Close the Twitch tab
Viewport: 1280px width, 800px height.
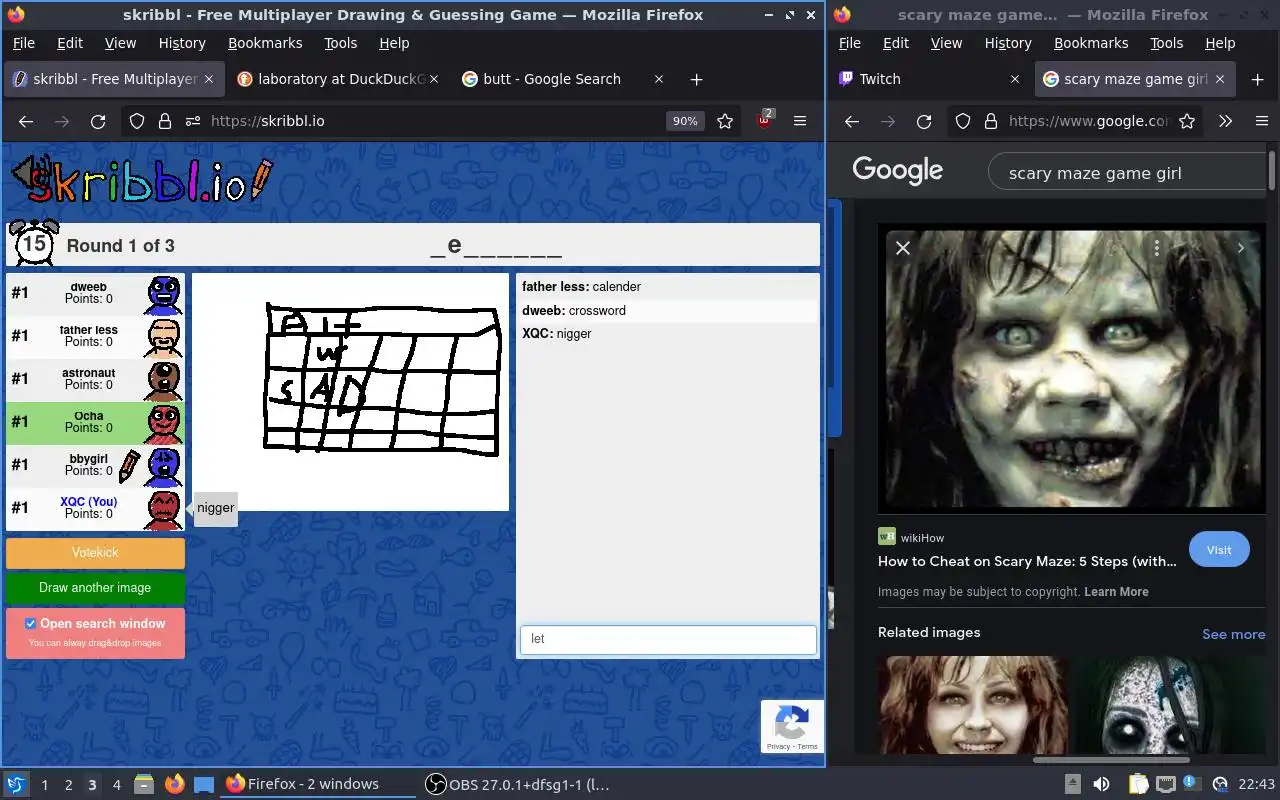tap(1015, 79)
